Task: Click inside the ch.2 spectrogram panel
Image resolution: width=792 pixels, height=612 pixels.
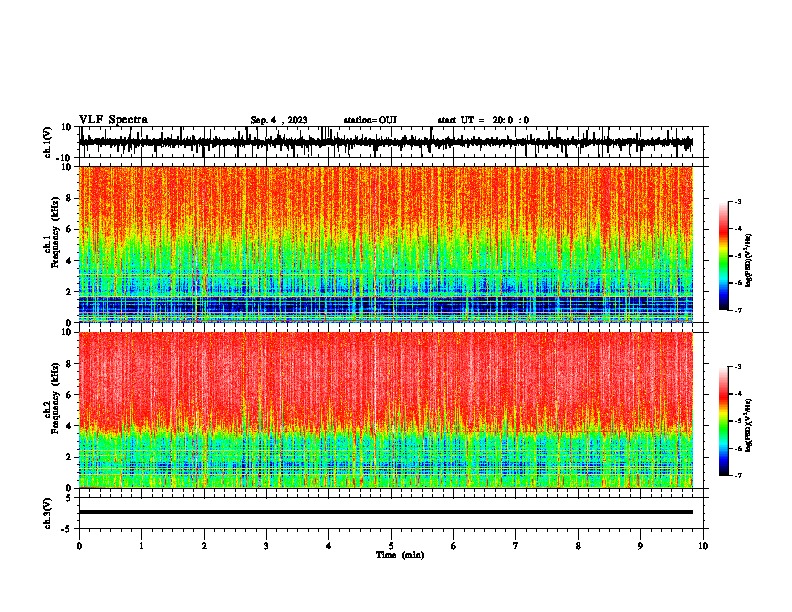Action: pyautogui.click(x=386, y=410)
